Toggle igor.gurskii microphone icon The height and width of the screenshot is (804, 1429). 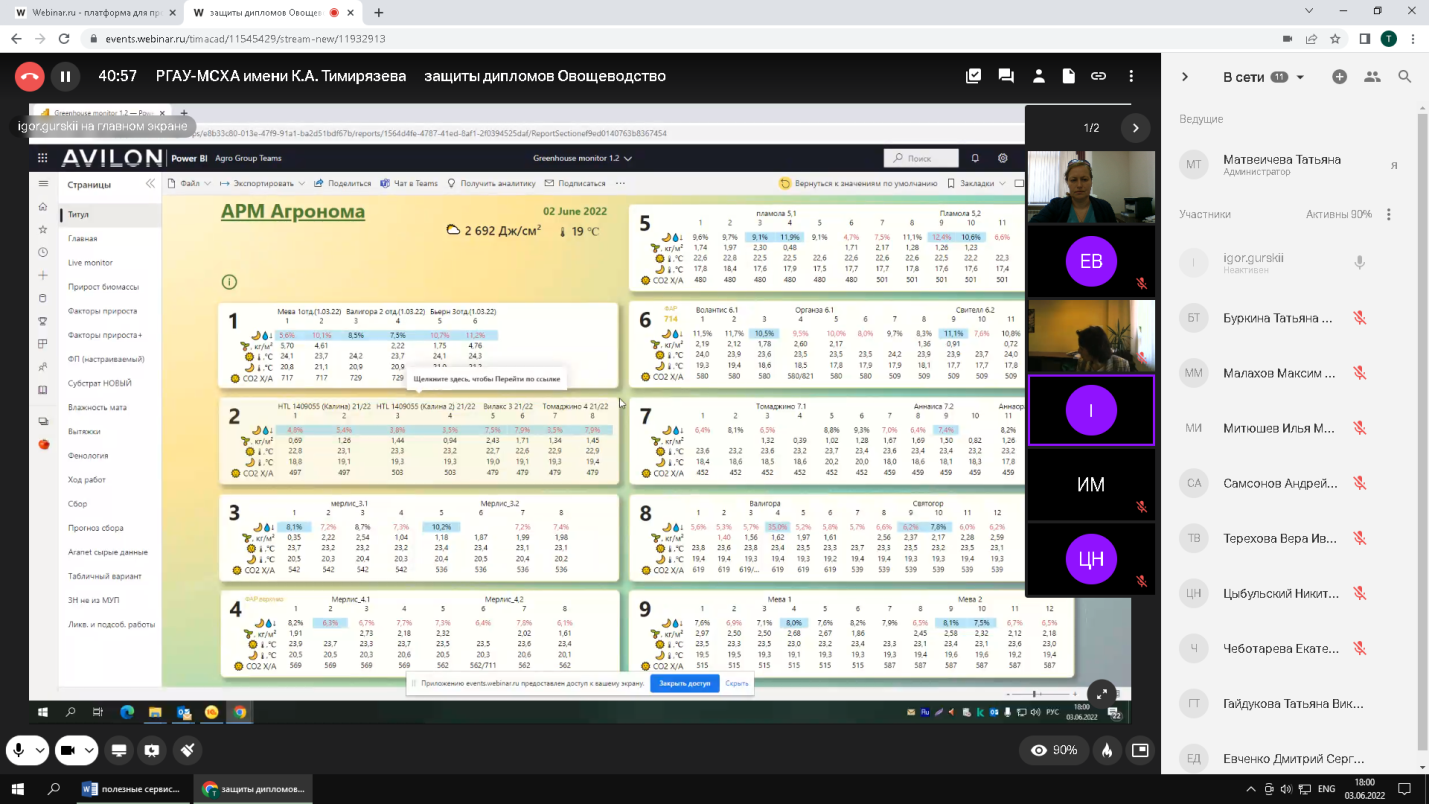point(1359,263)
